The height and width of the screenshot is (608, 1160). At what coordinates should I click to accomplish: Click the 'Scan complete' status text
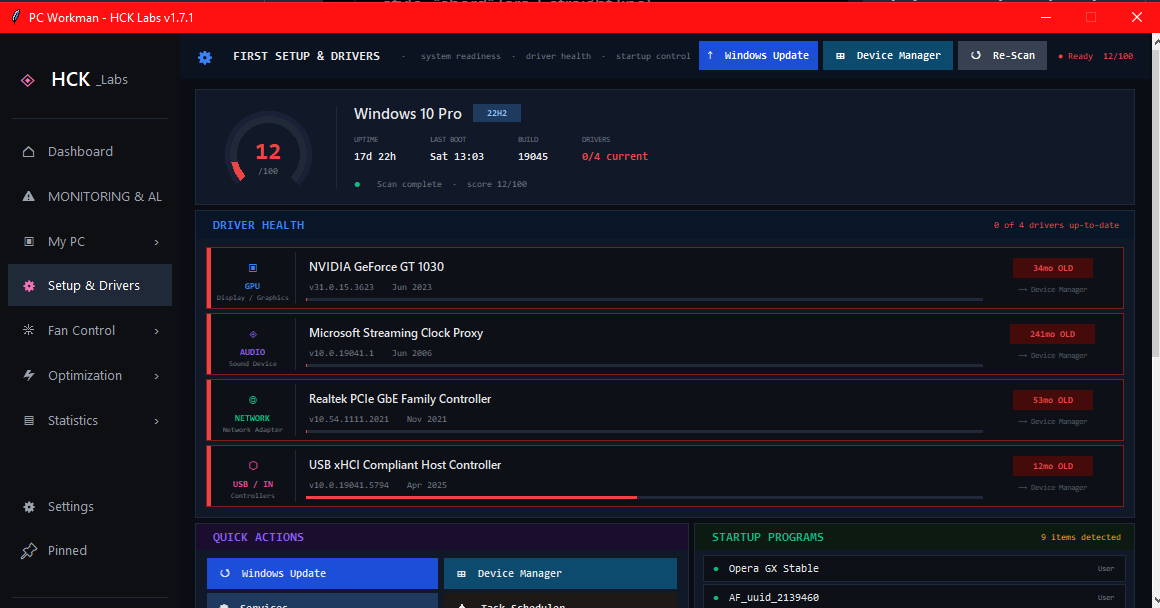409,184
